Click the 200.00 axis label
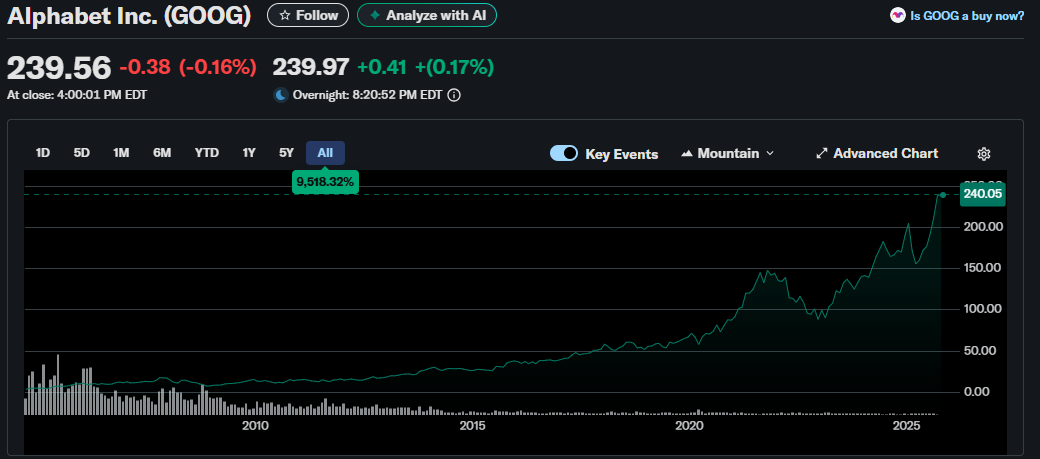 [x=983, y=227]
